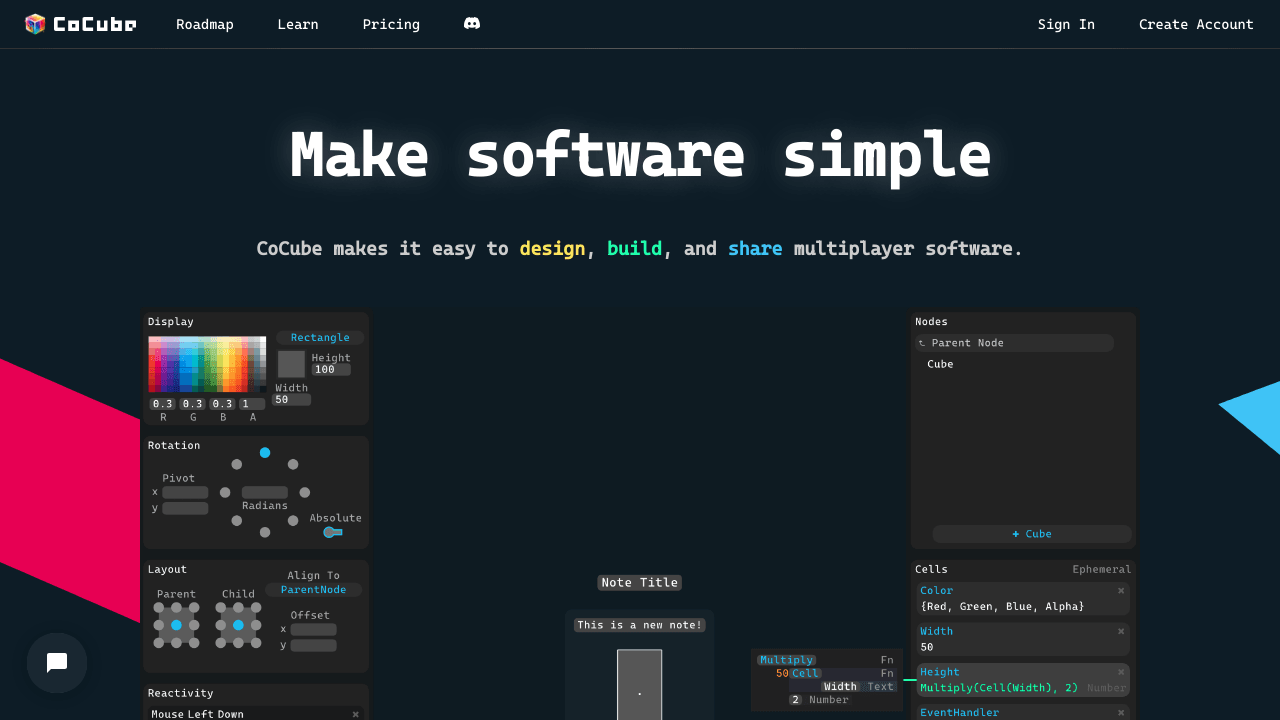This screenshot has width=1280, height=720.
Task: Open the Roadmap page
Action: pos(205,24)
